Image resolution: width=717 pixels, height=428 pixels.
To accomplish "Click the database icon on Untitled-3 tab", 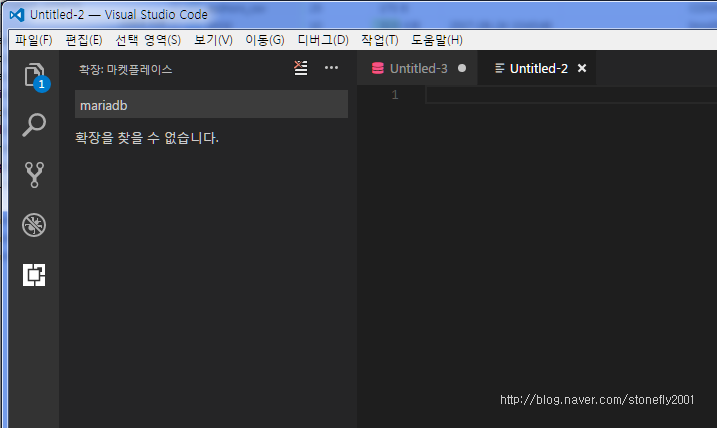I will 378,68.
